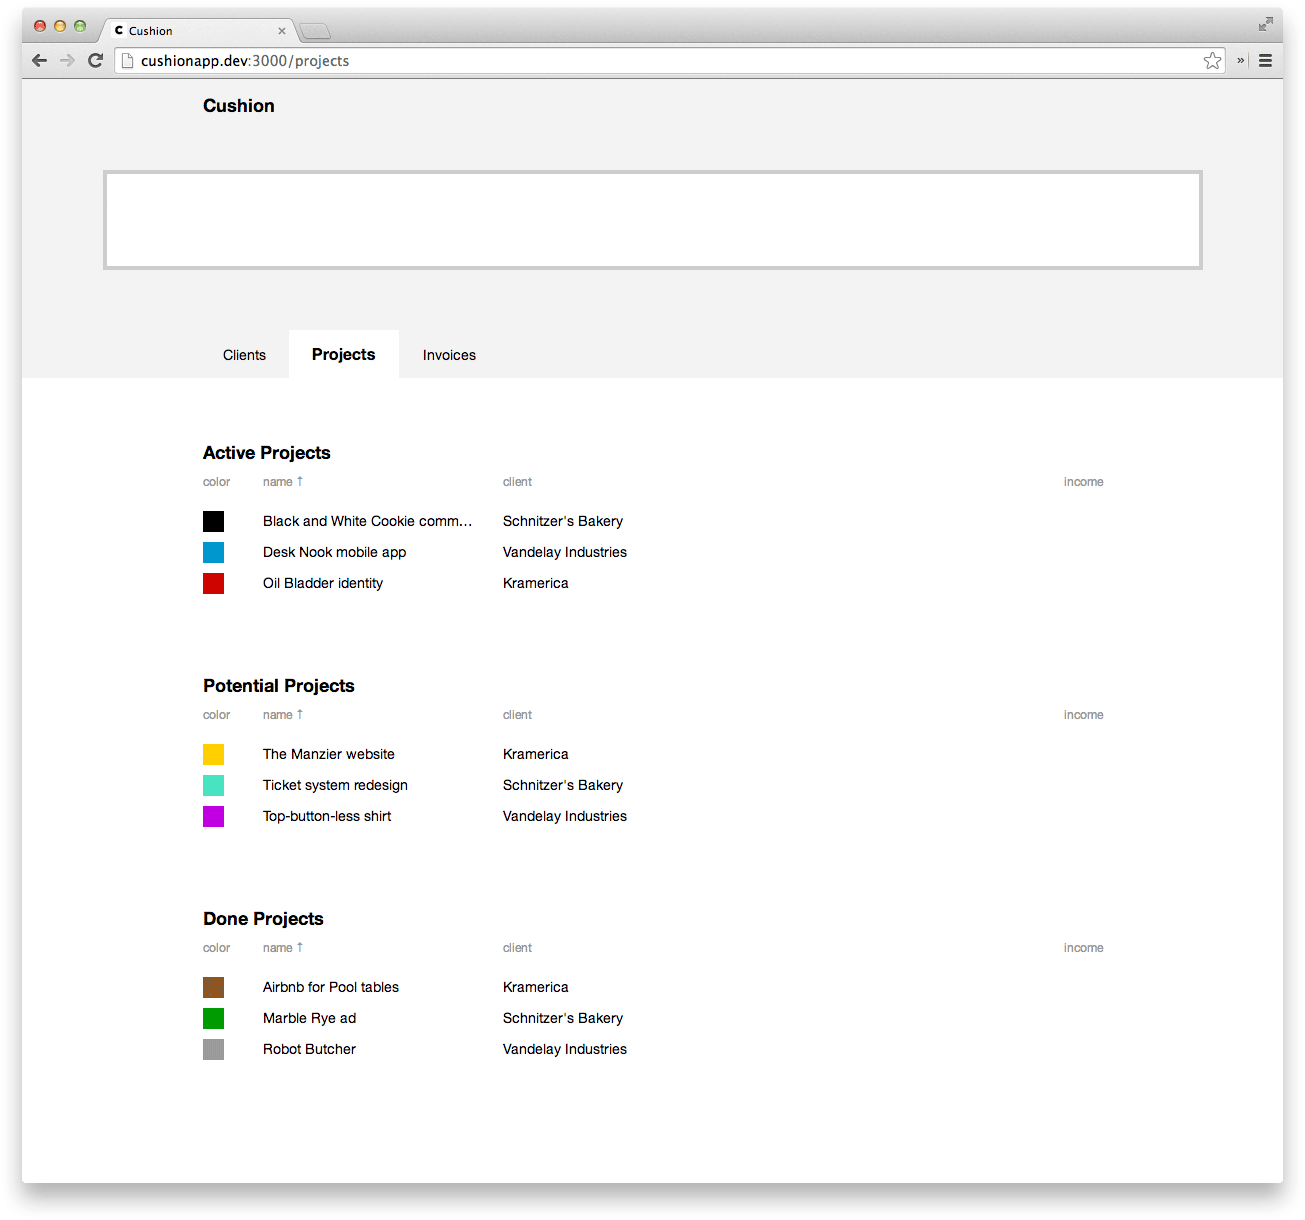Sort Done Projects by name

(283, 948)
